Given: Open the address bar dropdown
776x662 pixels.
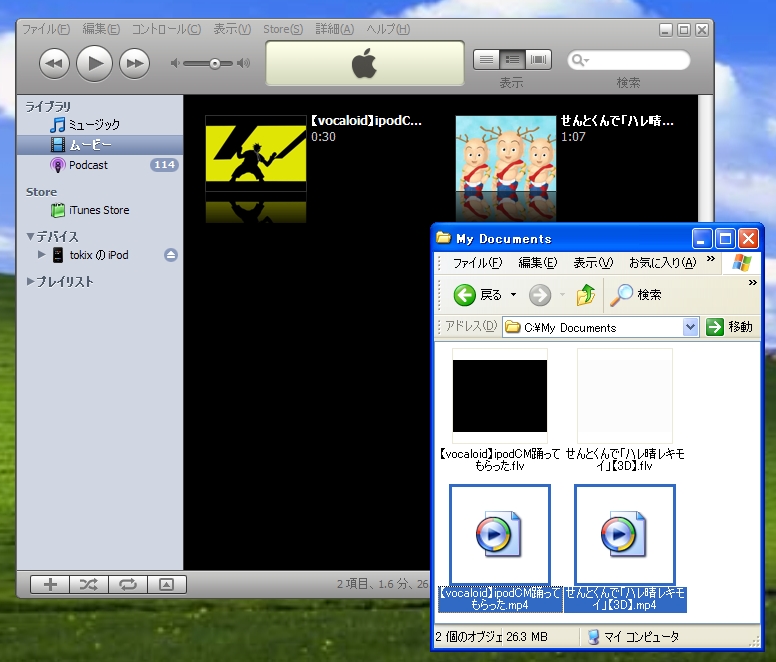Looking at the screenshot, I should [690, 327].
